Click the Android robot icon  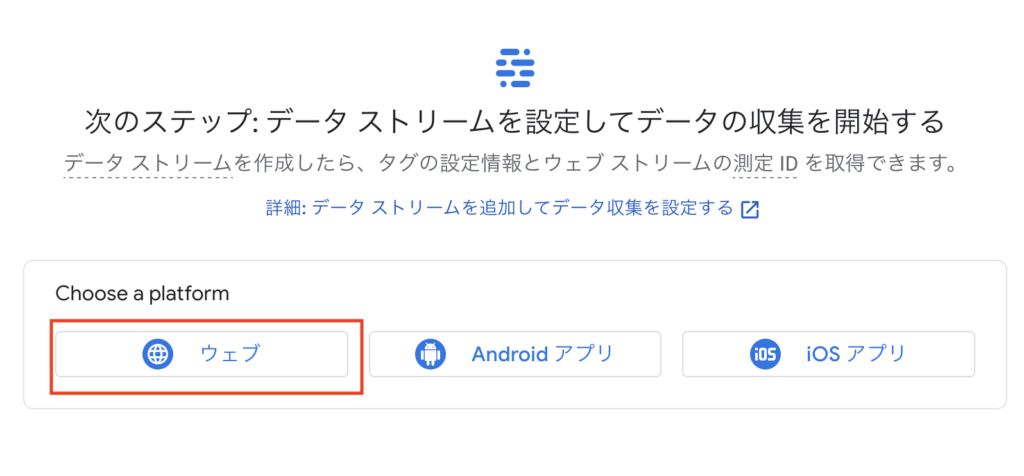[430, 354]
